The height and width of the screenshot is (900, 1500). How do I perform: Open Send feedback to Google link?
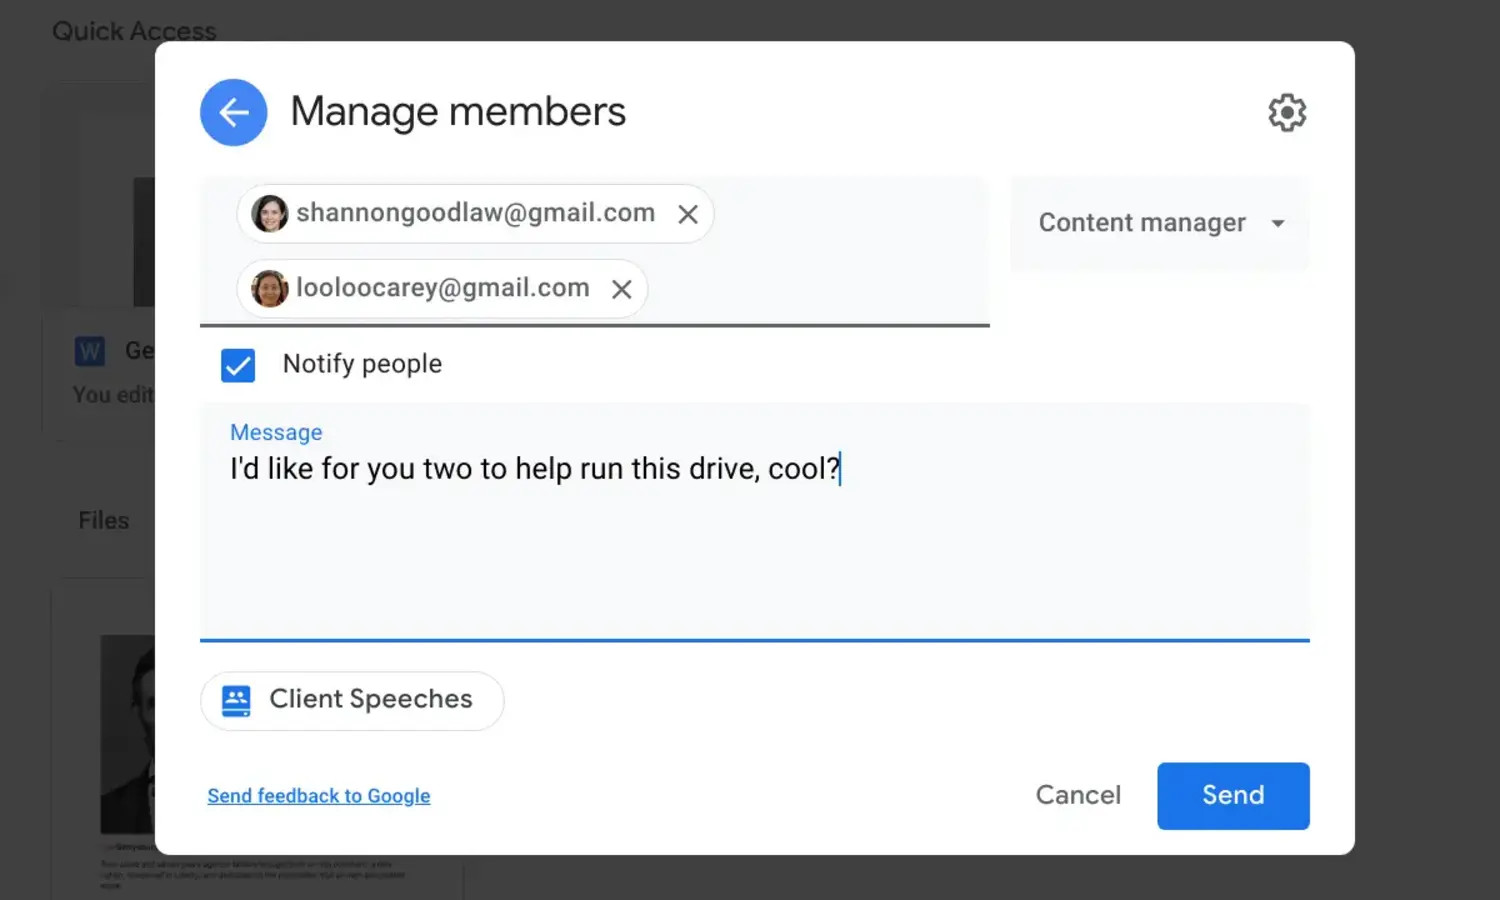319,796
